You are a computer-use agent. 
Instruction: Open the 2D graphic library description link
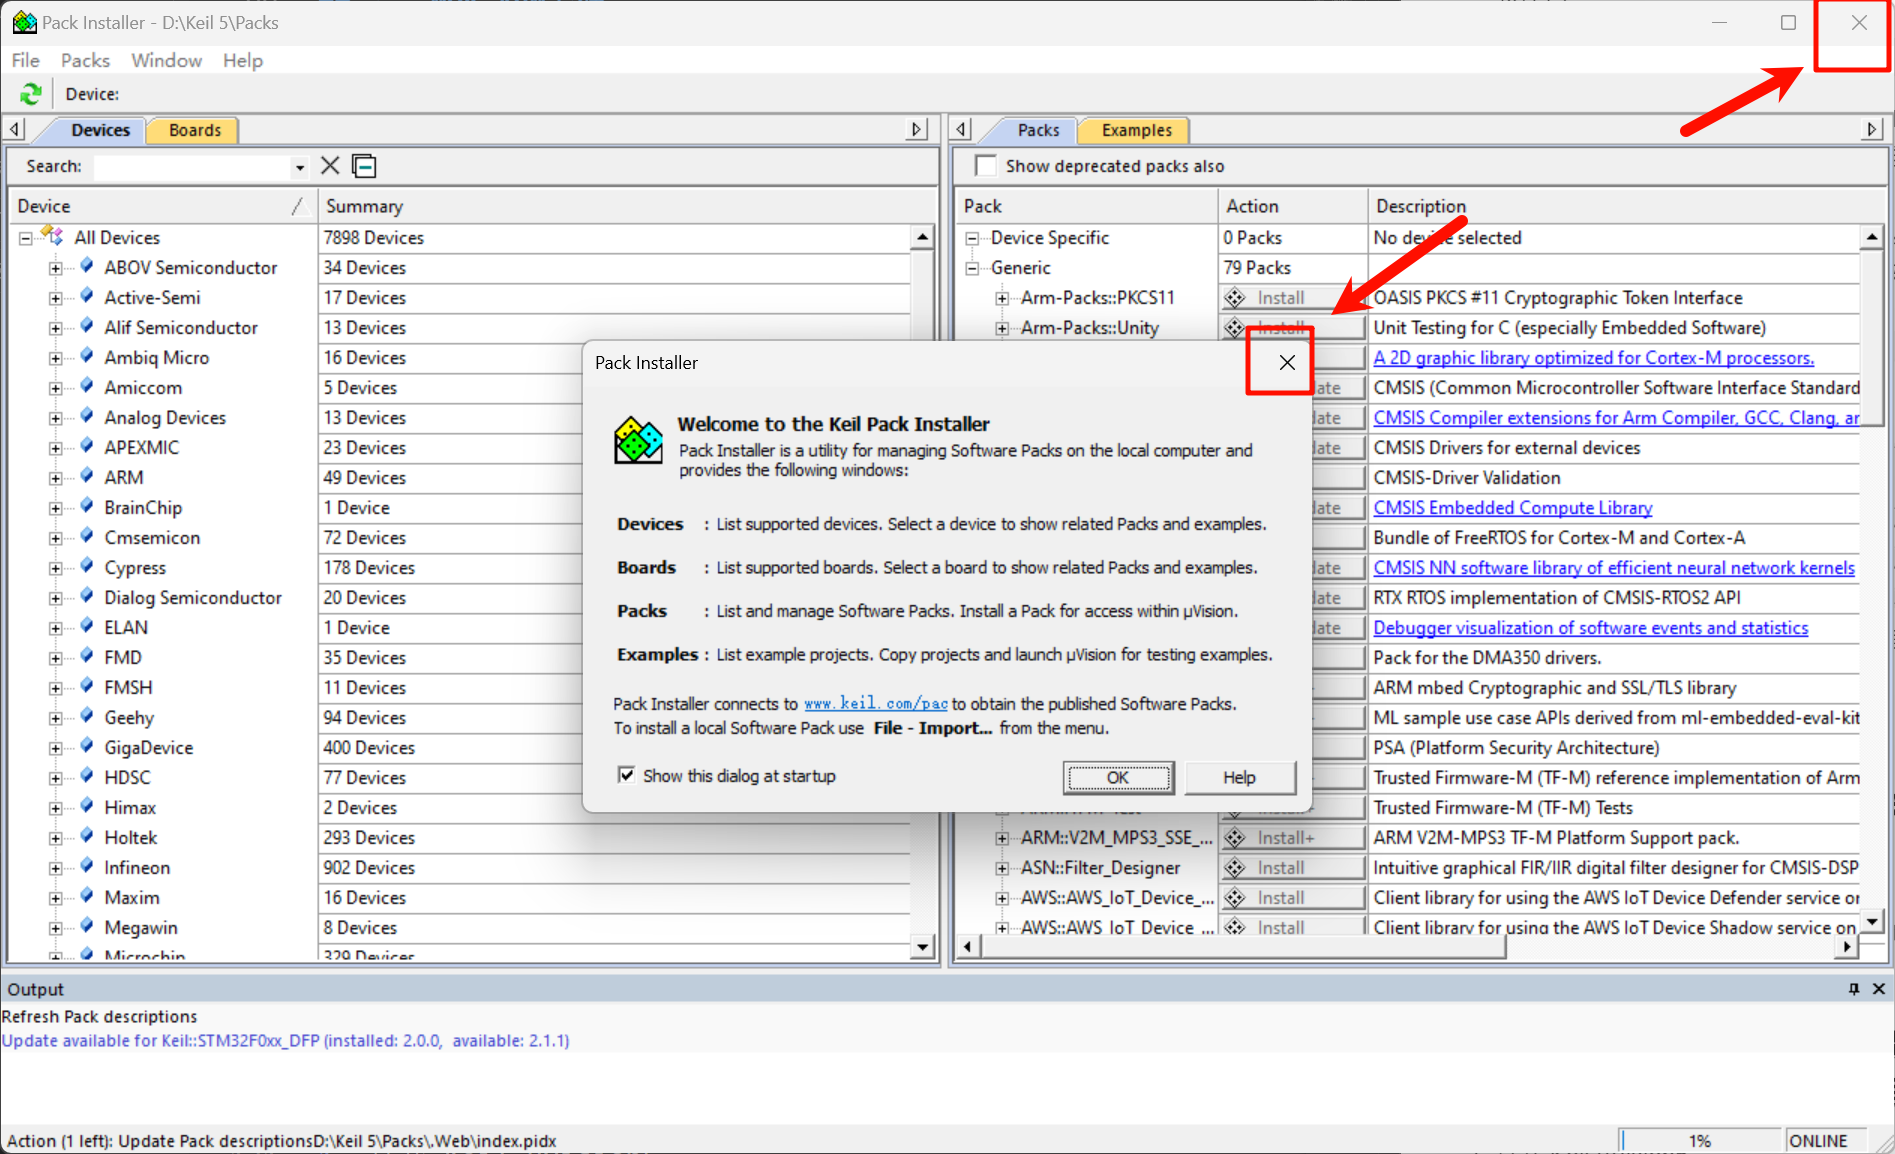(x=1593, y=358)
